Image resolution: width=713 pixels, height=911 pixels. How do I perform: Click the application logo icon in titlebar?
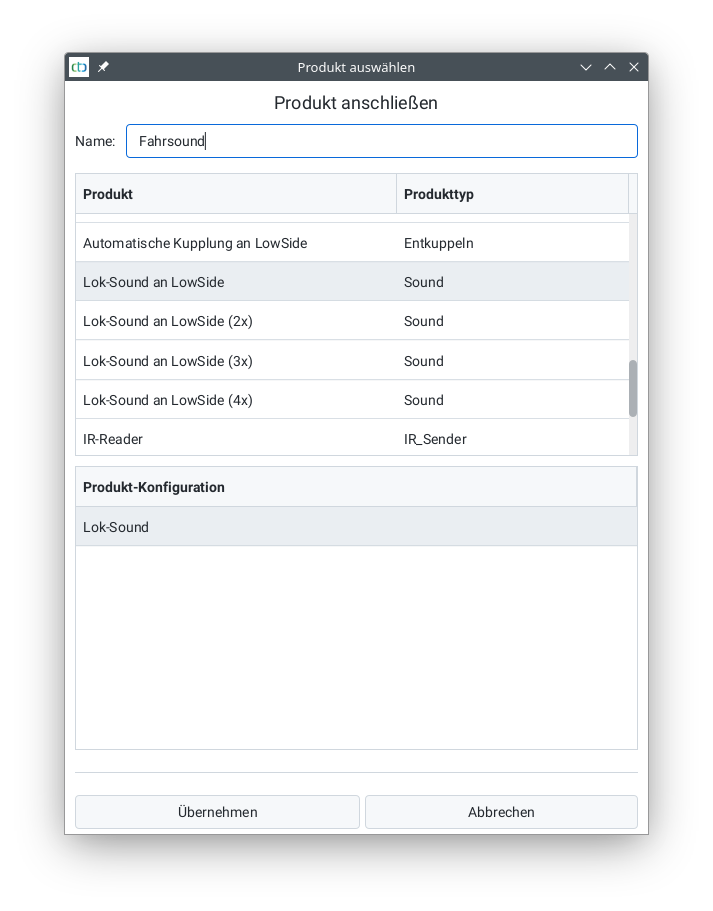[x=79, y=67]
